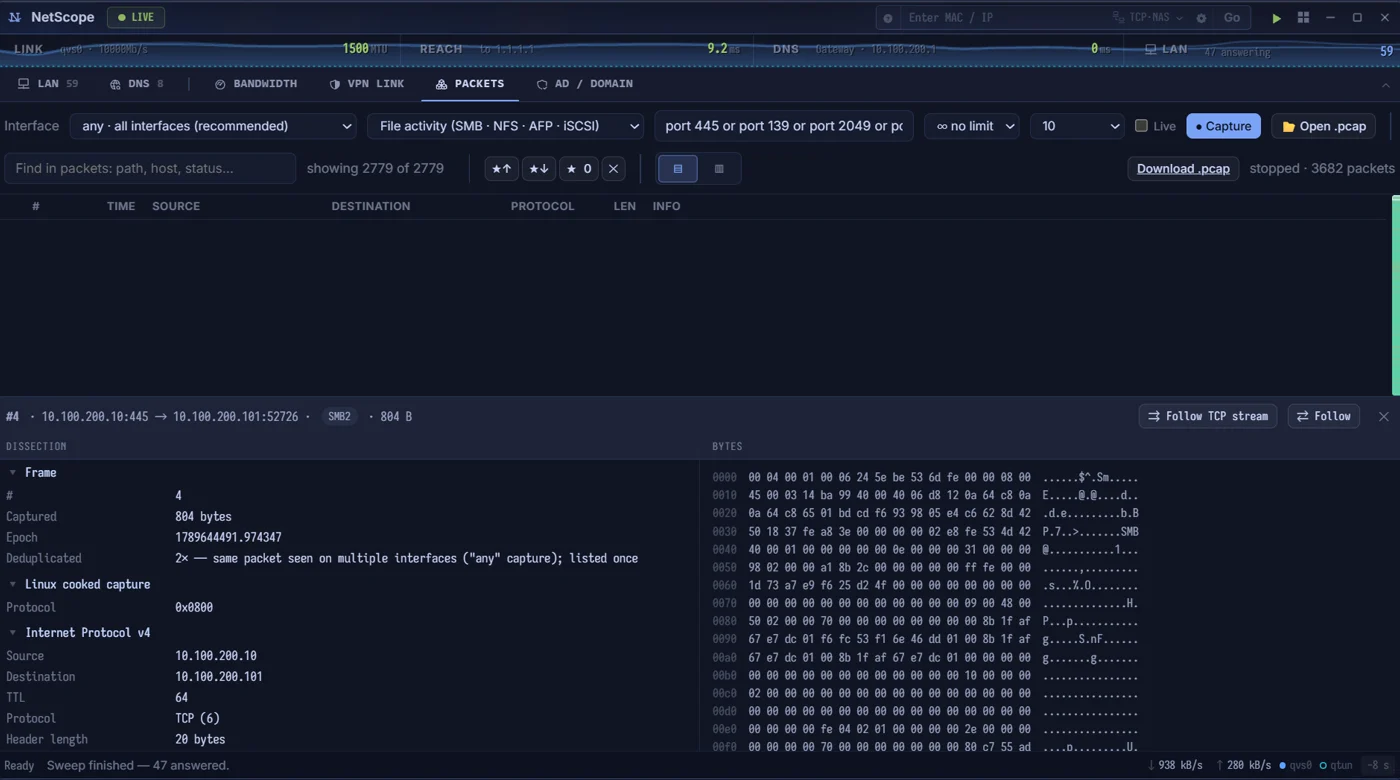The image size is (1400, 780).
Task: Open the no limit packet count dropdown
Action: click(x=972, y=126)
